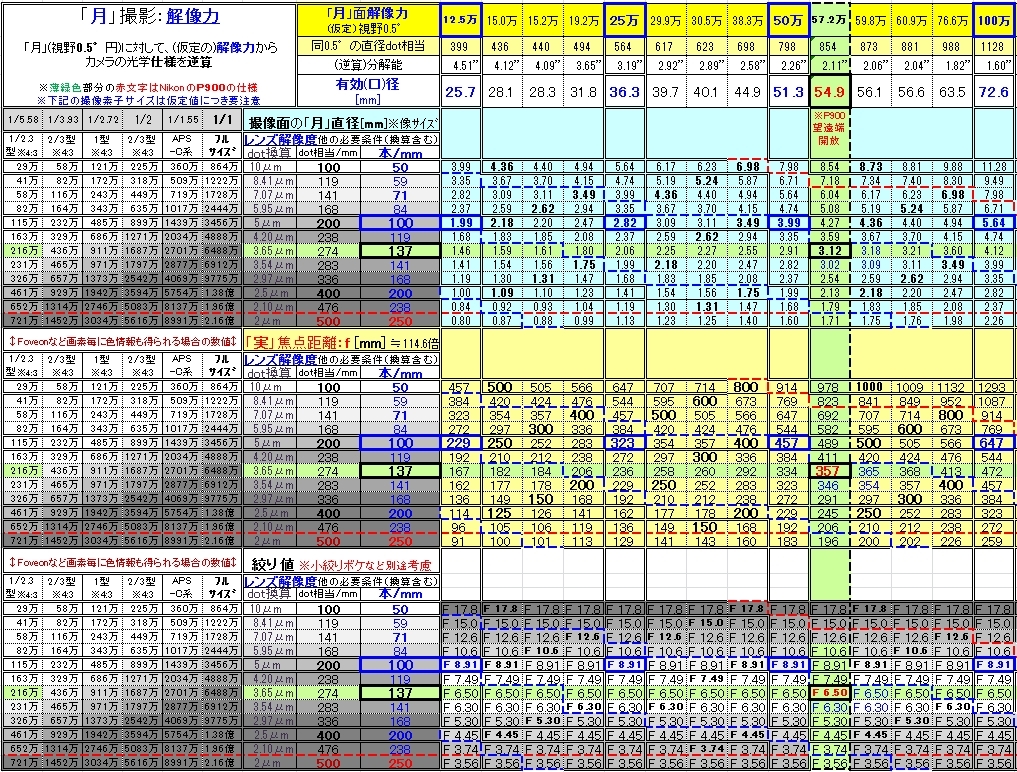Select the boxed bold 3.12 cell
This screenshot has width=1017, height=772.
829,250
